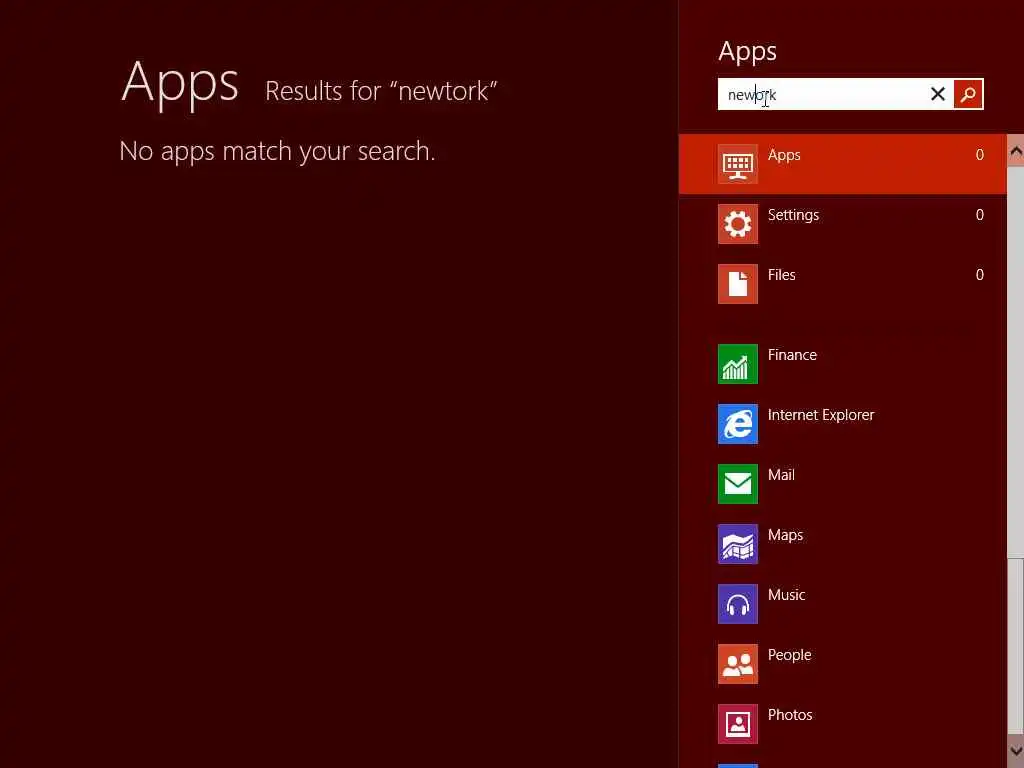Choose the Apps label in list

[784, 155]
